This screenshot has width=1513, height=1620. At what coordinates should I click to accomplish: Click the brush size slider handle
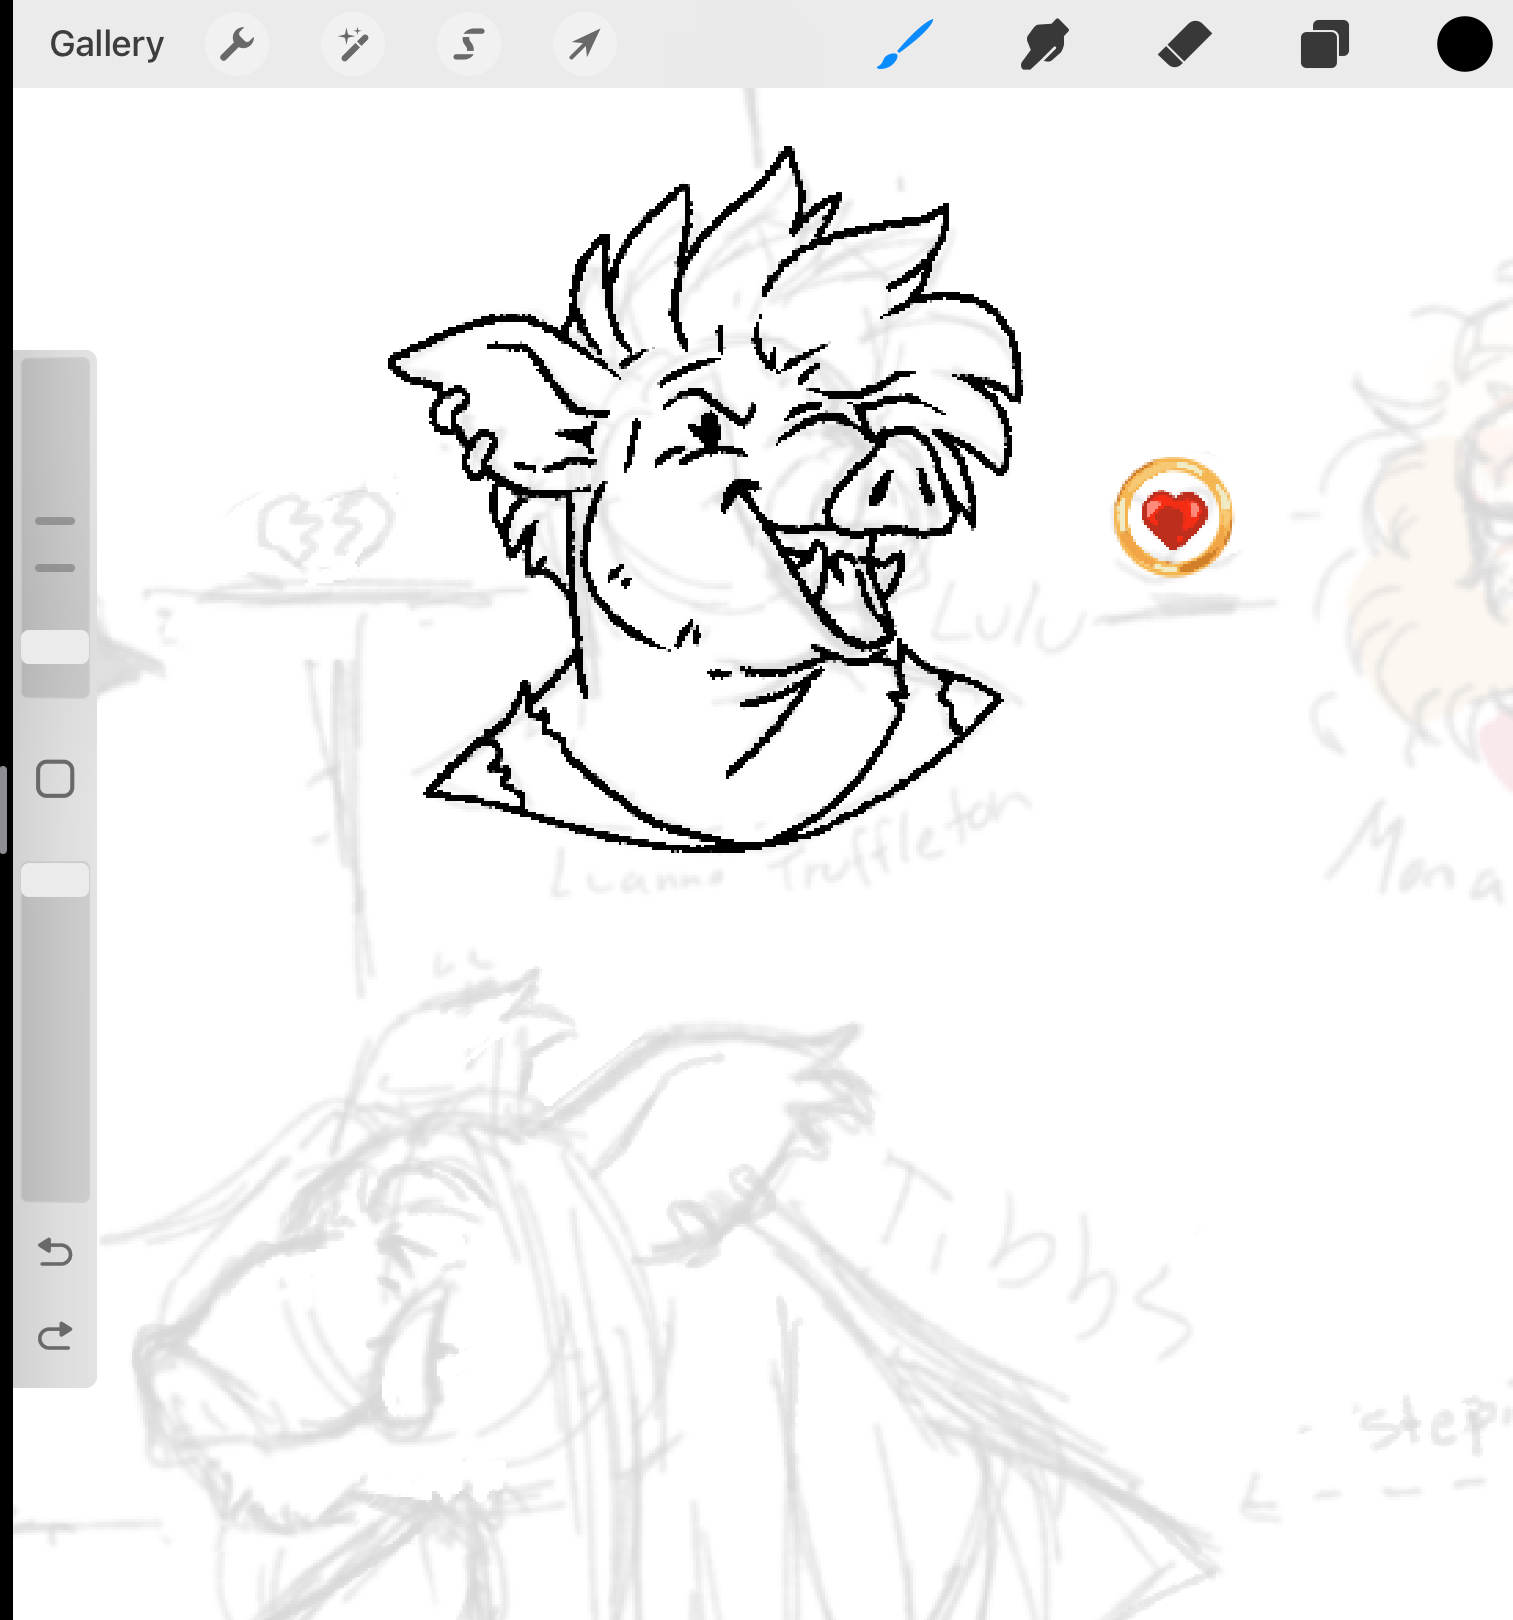[55, 647]
